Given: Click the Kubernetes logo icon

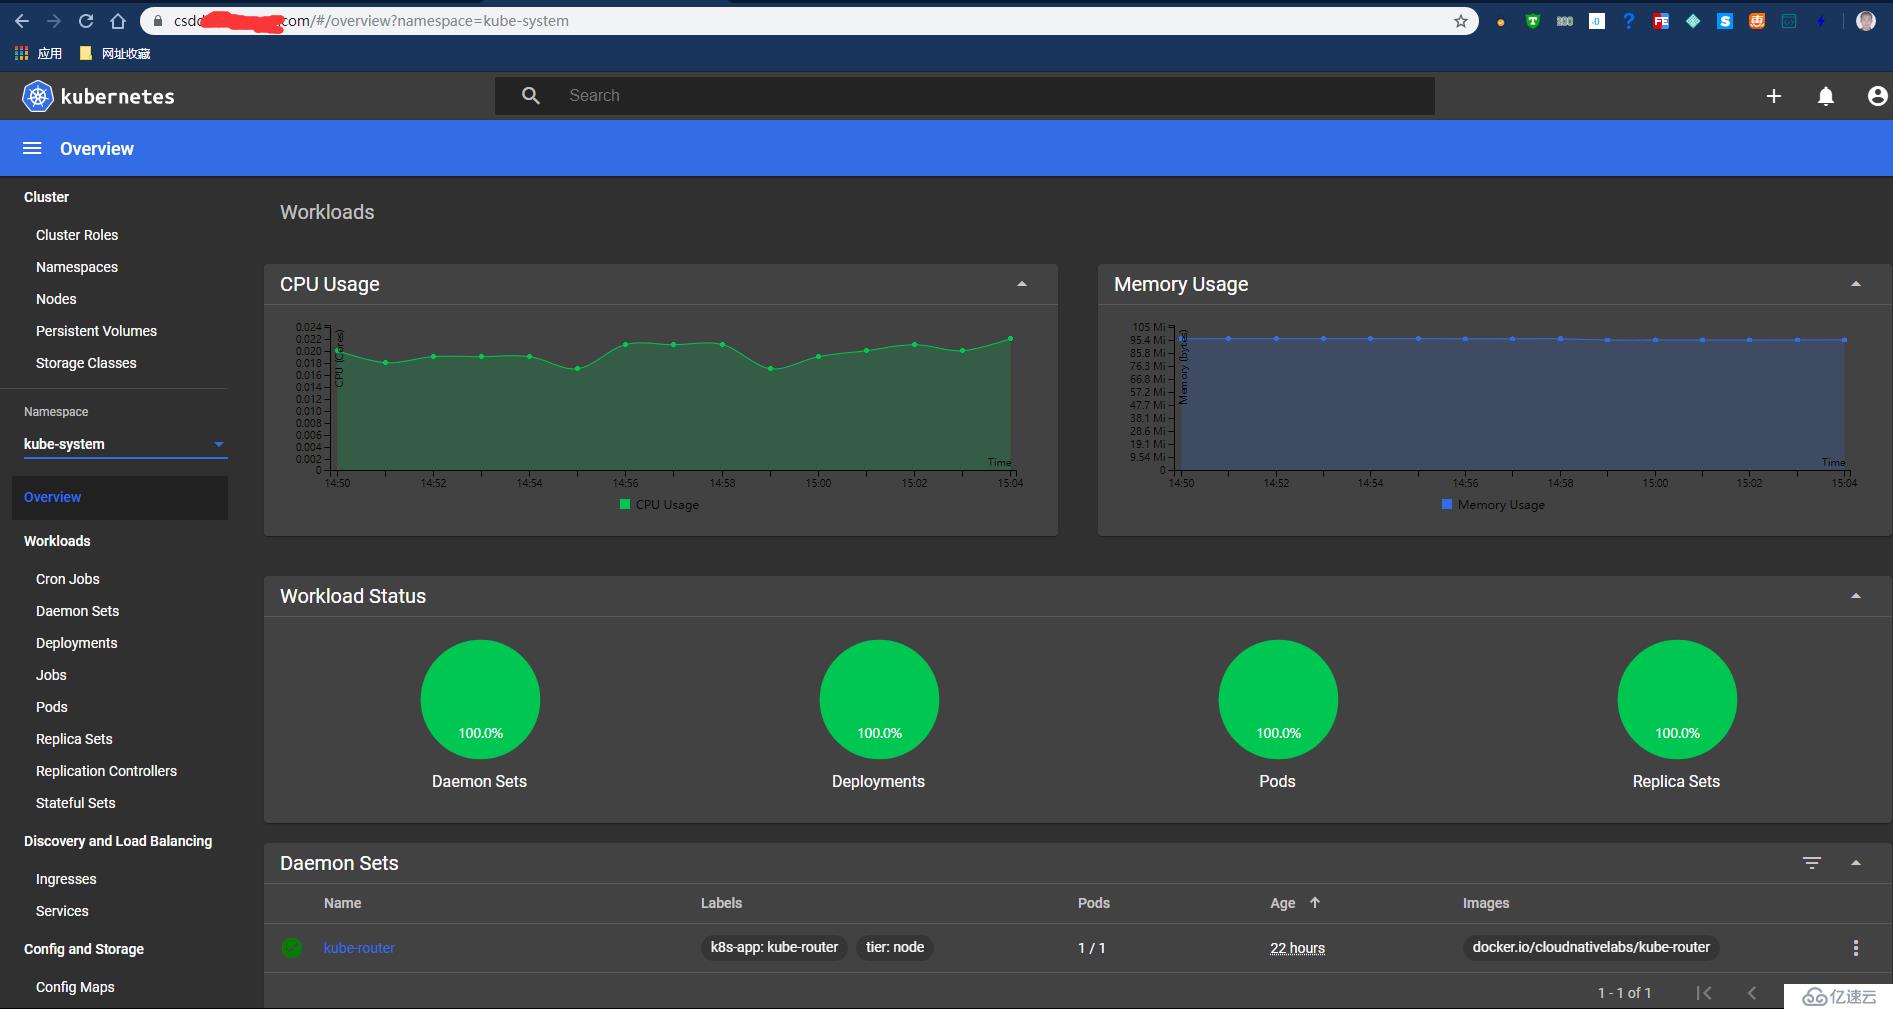Looking at the screenshot, I should pyautogui.click(x=38, y=96).
